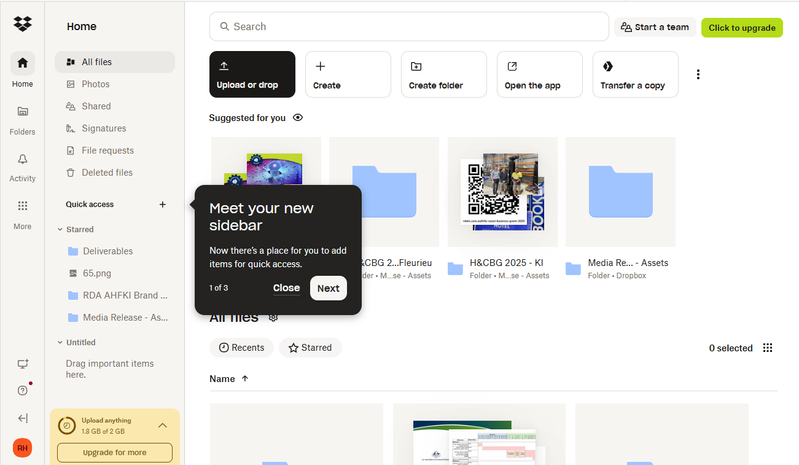Click the Search input field
799x465 pixels.
pos(408,27)
